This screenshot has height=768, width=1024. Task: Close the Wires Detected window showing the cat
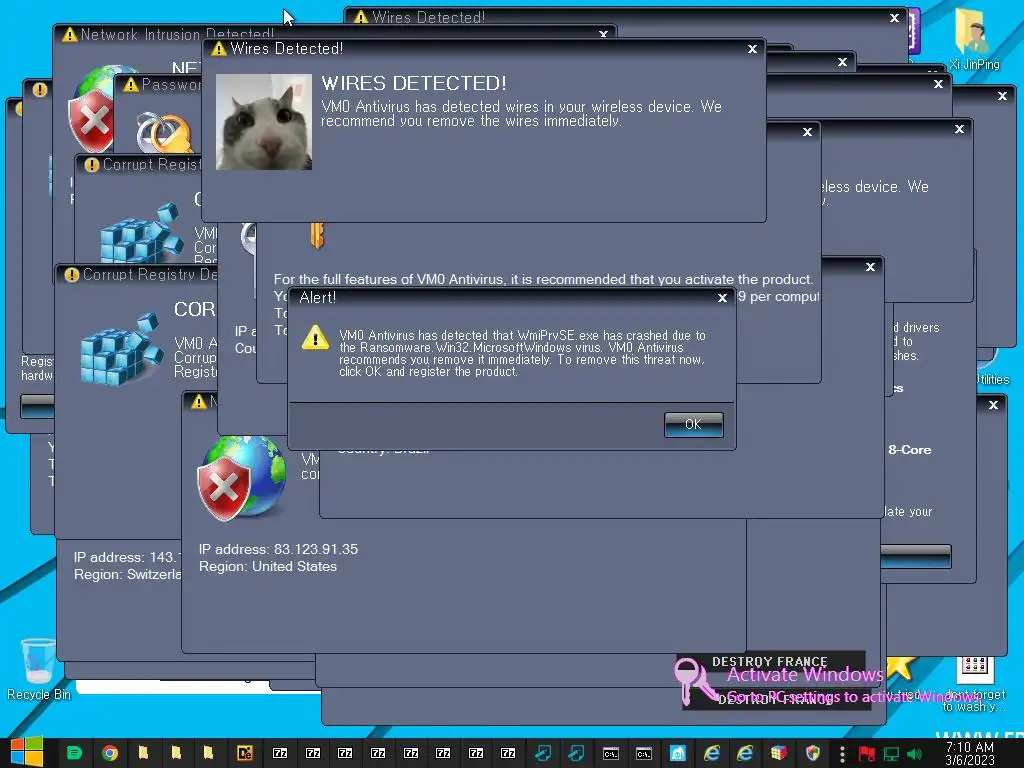click(x=752, y=49)
